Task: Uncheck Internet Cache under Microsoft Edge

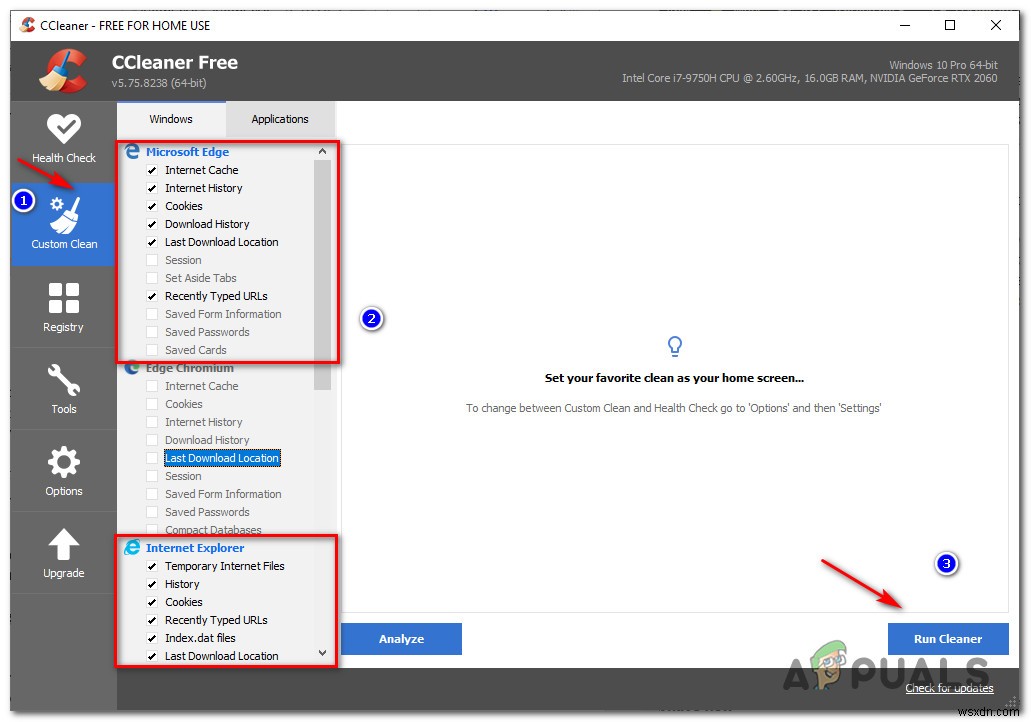Action: point(151,170)
